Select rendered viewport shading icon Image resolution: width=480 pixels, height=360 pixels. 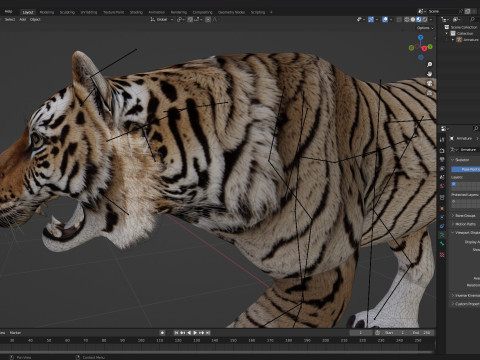tap(425, 20)
